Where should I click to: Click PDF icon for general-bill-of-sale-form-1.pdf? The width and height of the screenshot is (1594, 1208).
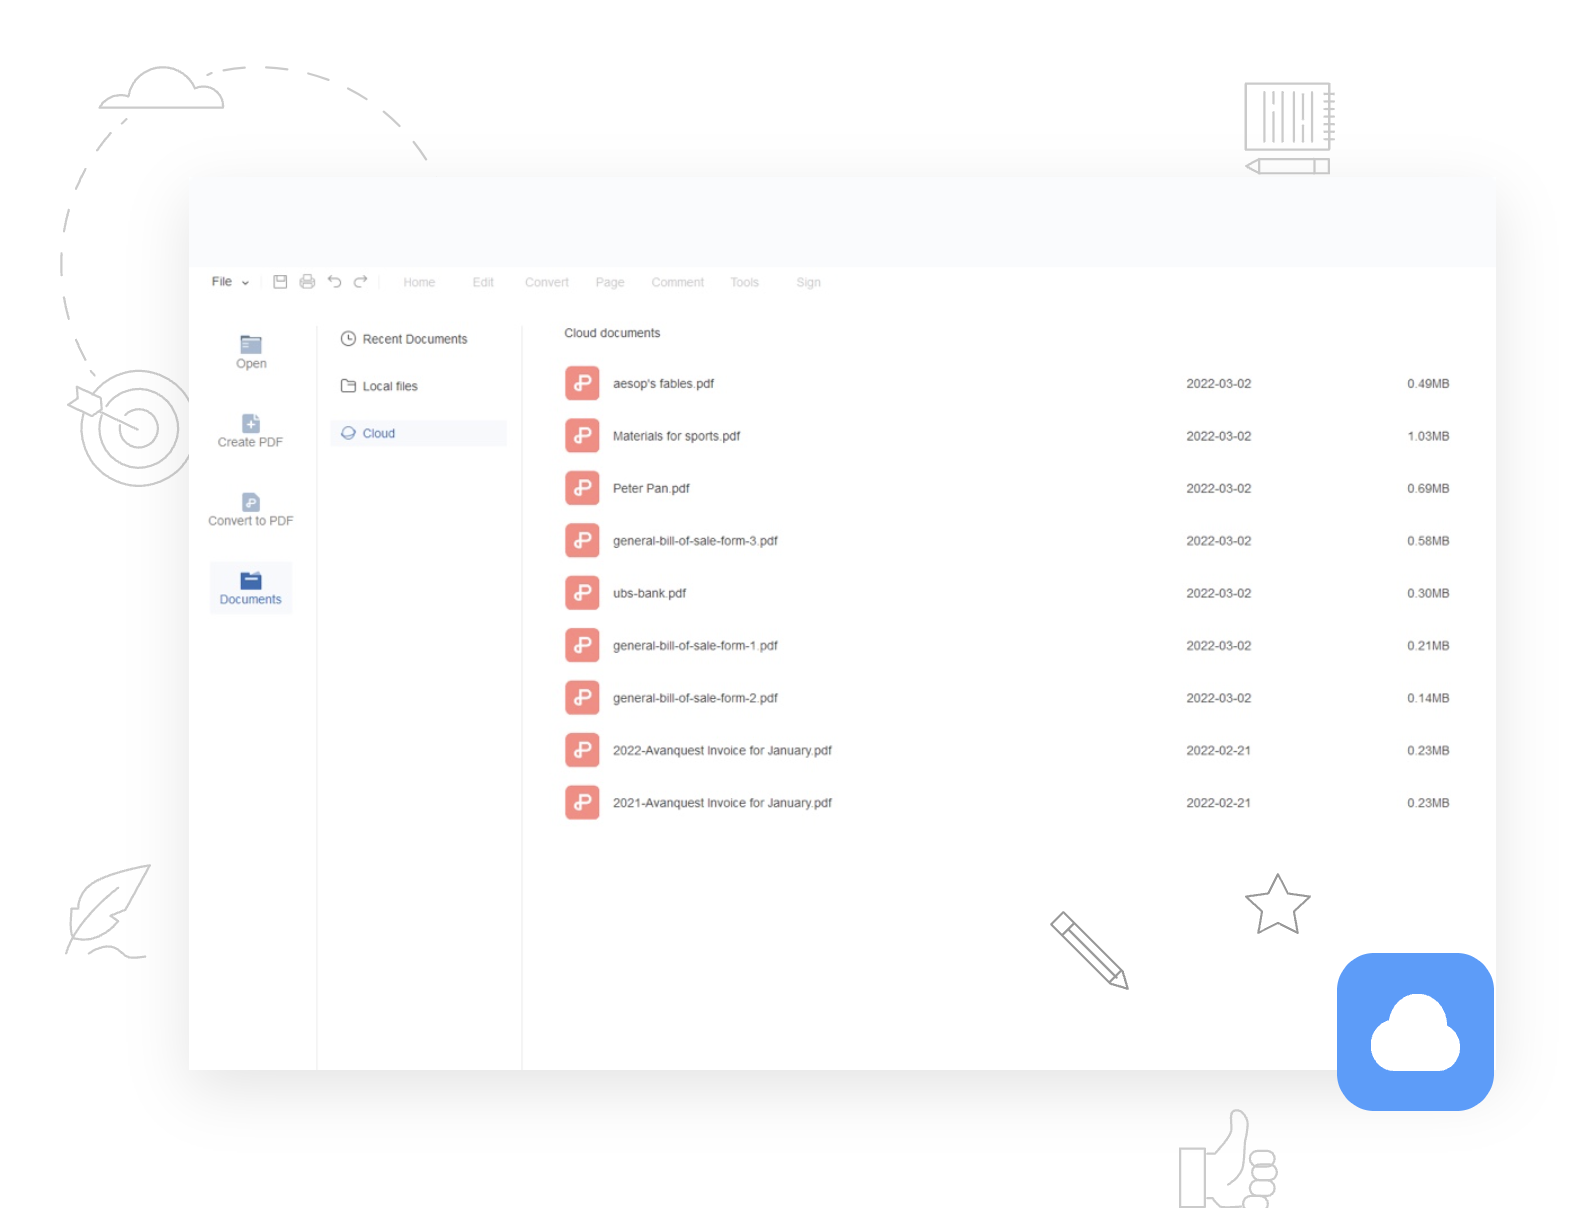pyautogui.click(x=582, y=646)
